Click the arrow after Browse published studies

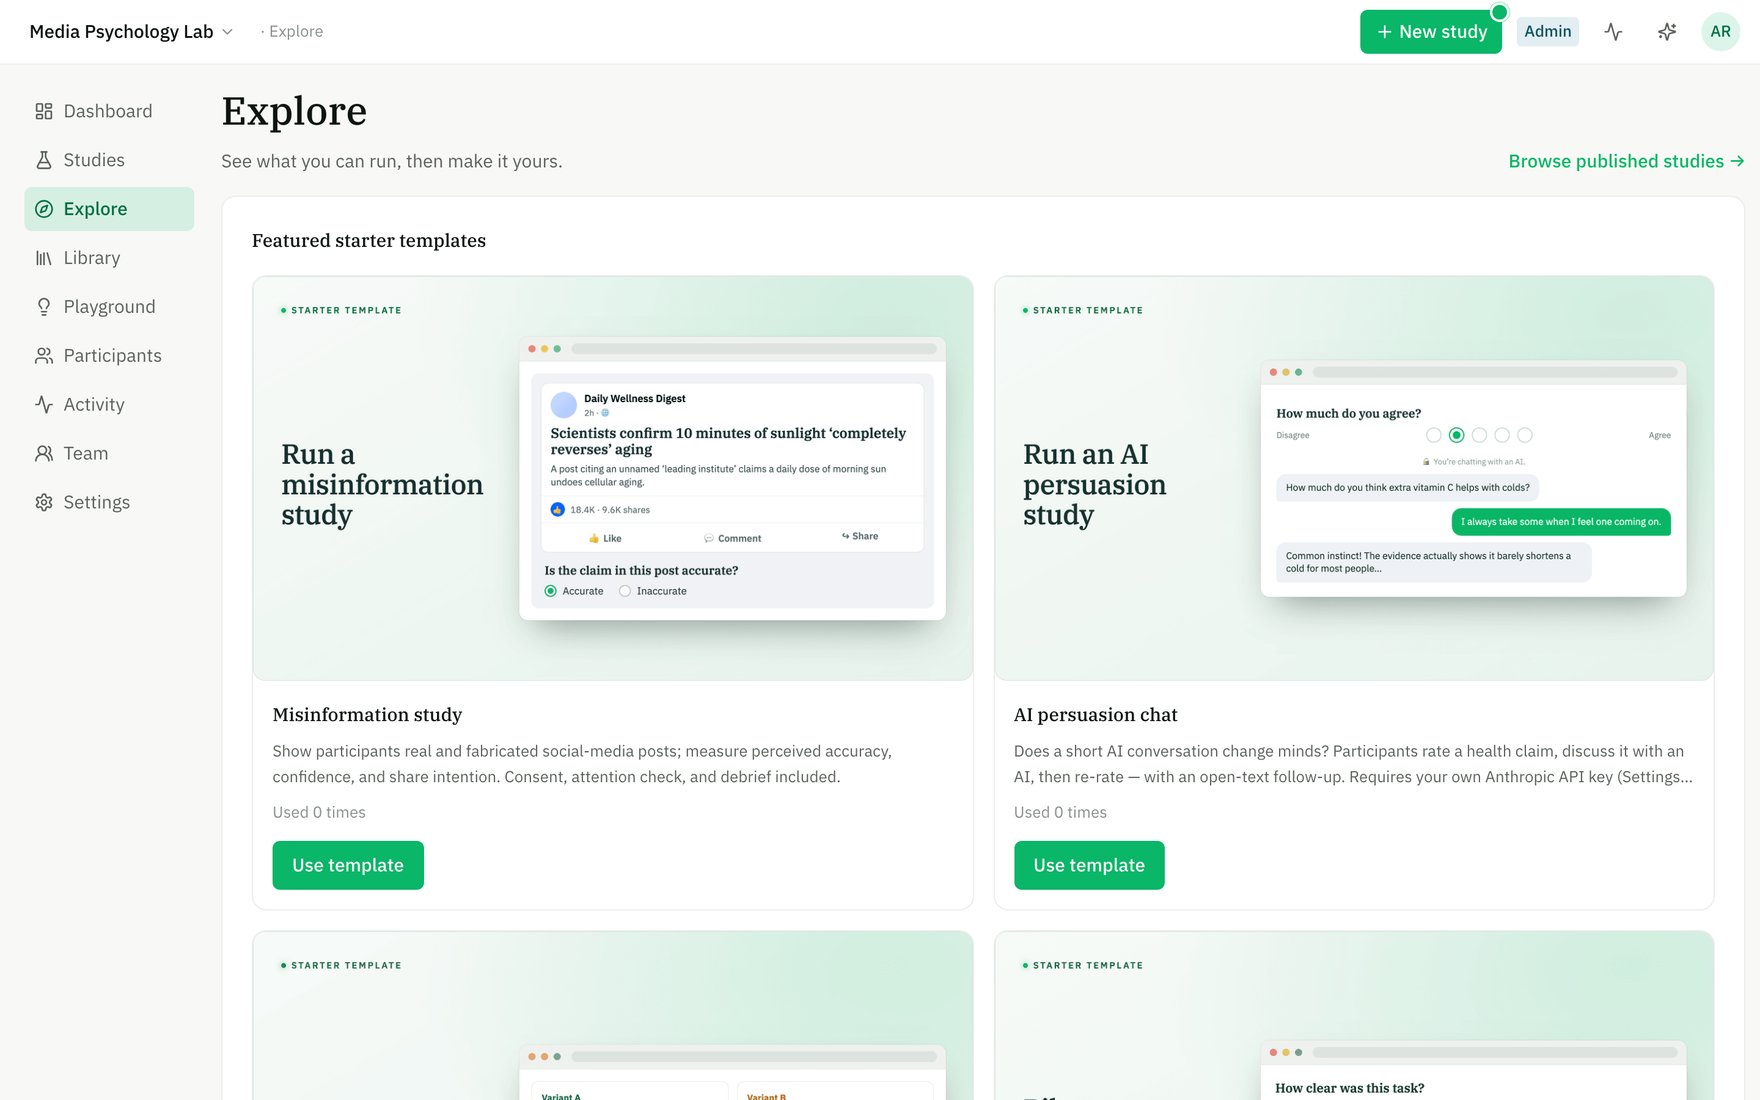(x=1737, y=161)
